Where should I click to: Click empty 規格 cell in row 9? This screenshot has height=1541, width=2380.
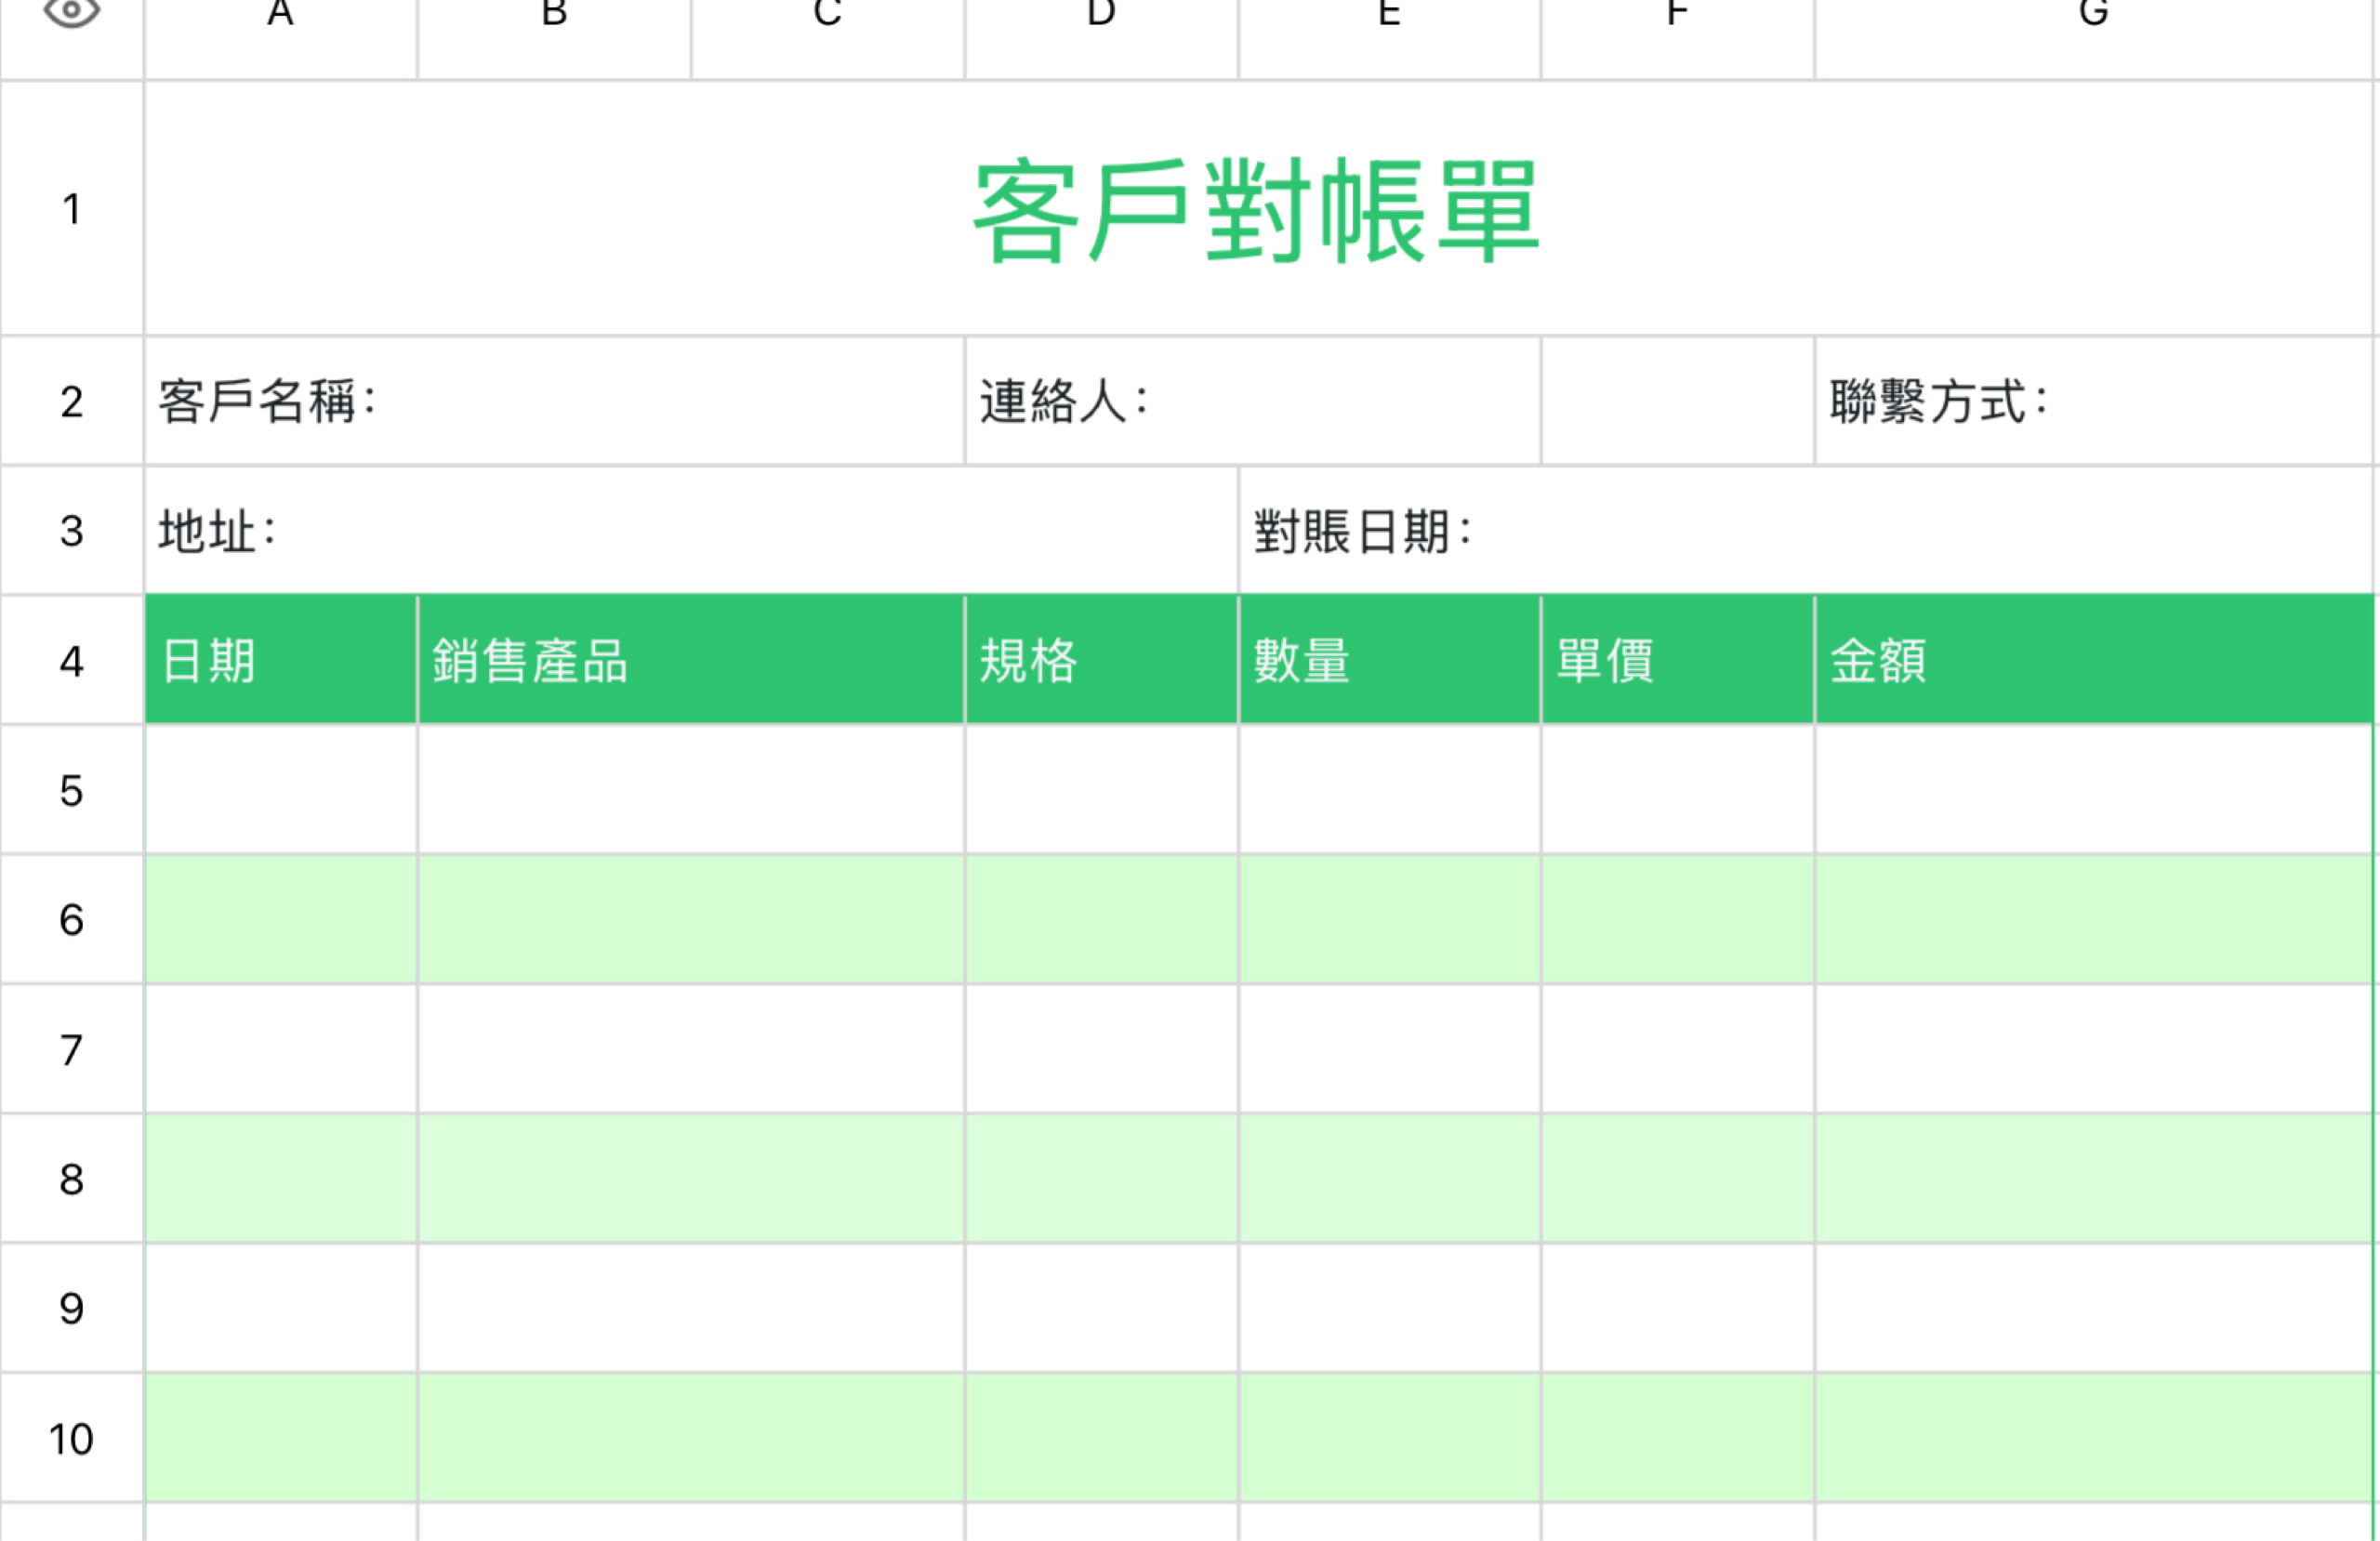(x=1102, y=1308)
